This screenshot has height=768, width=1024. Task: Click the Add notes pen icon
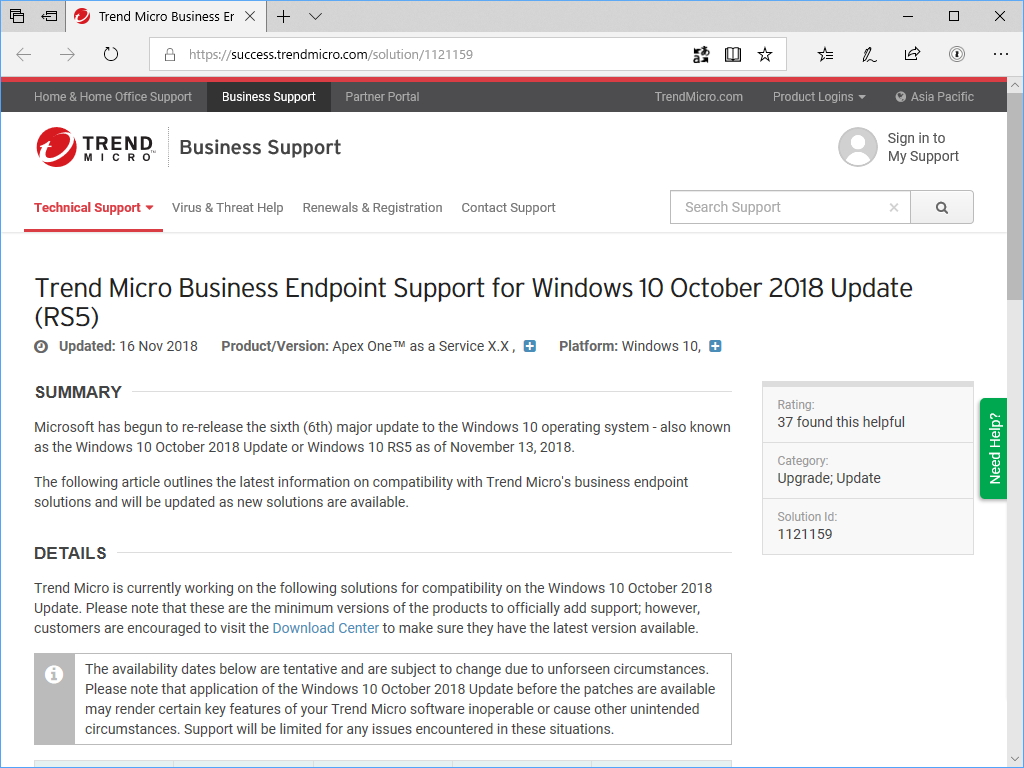pyautogui.click(x=869, y=55)
